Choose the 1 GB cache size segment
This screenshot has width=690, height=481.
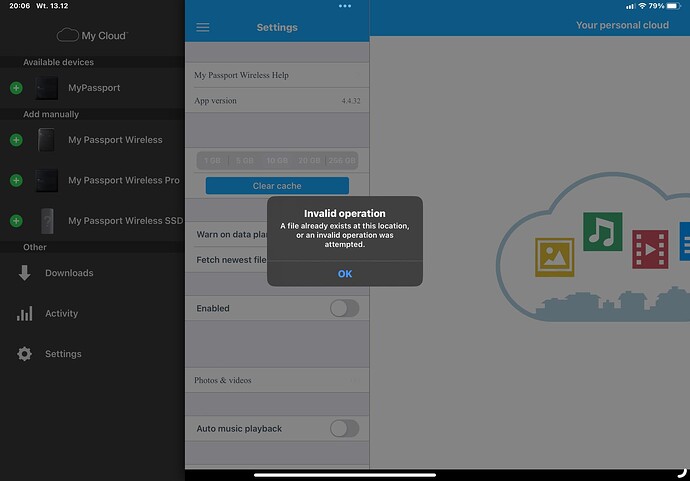[212, 161]
